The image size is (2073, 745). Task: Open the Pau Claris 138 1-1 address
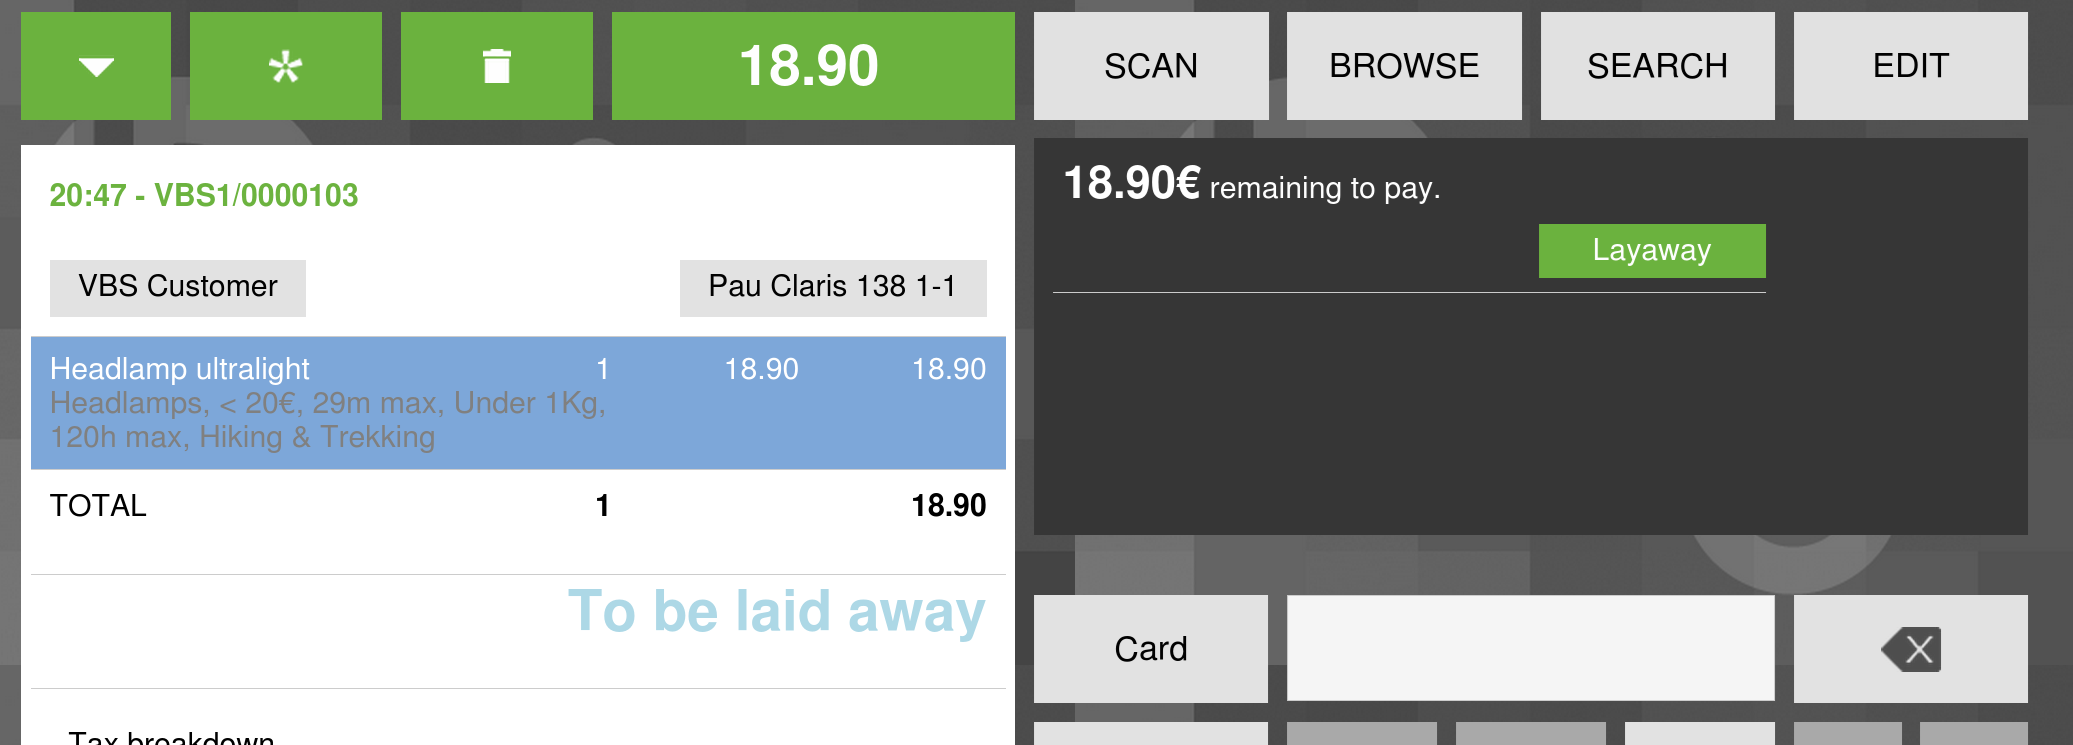click(832, 287)
